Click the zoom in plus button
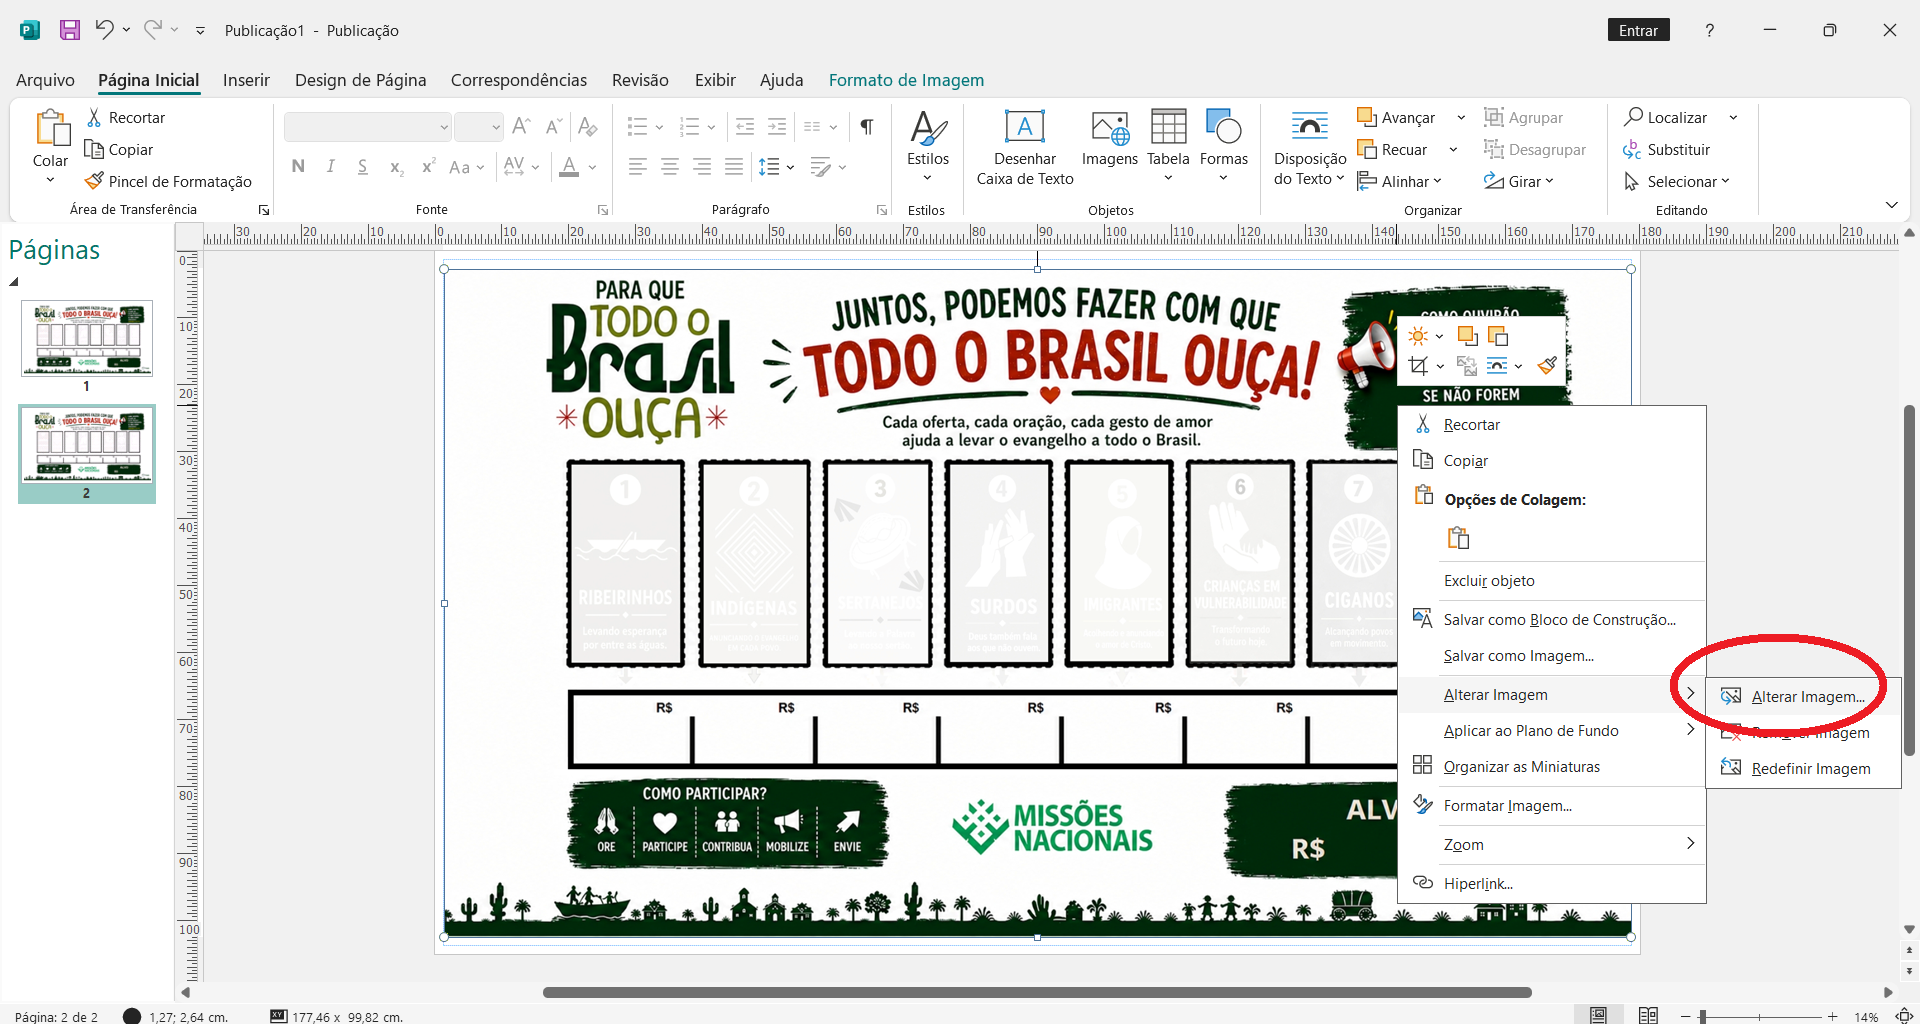The height and width of the screenshot is (1024, 1920). pos(1832,1016)
